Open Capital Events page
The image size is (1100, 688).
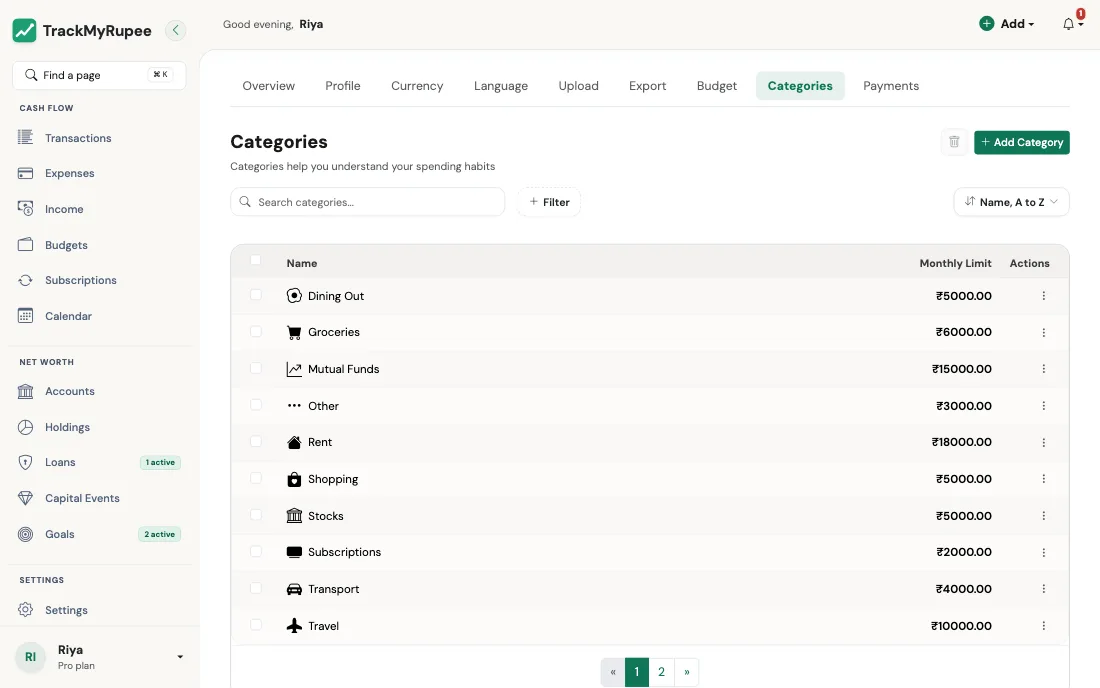pyautogui.click(x=82, y=498)
